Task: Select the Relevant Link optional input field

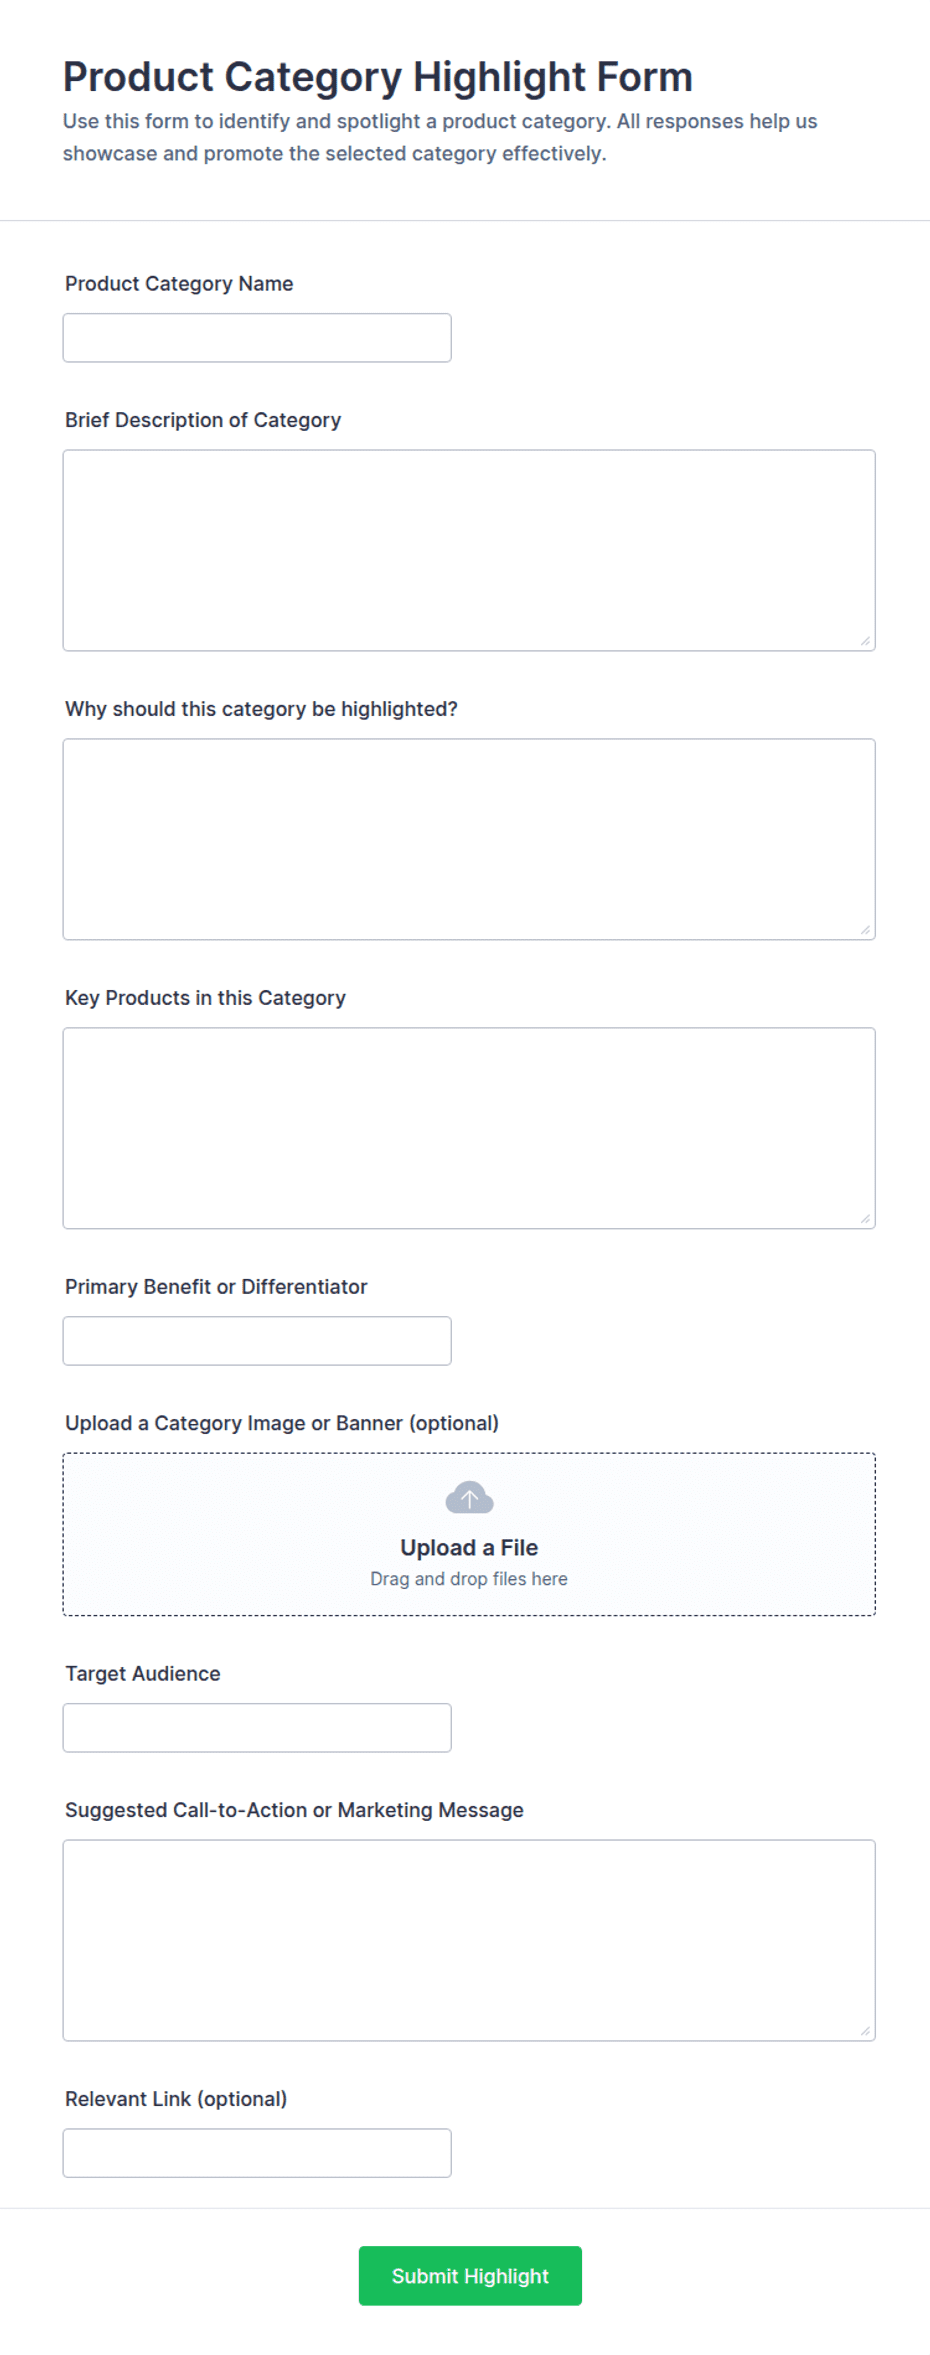Action: (257, 2153)
